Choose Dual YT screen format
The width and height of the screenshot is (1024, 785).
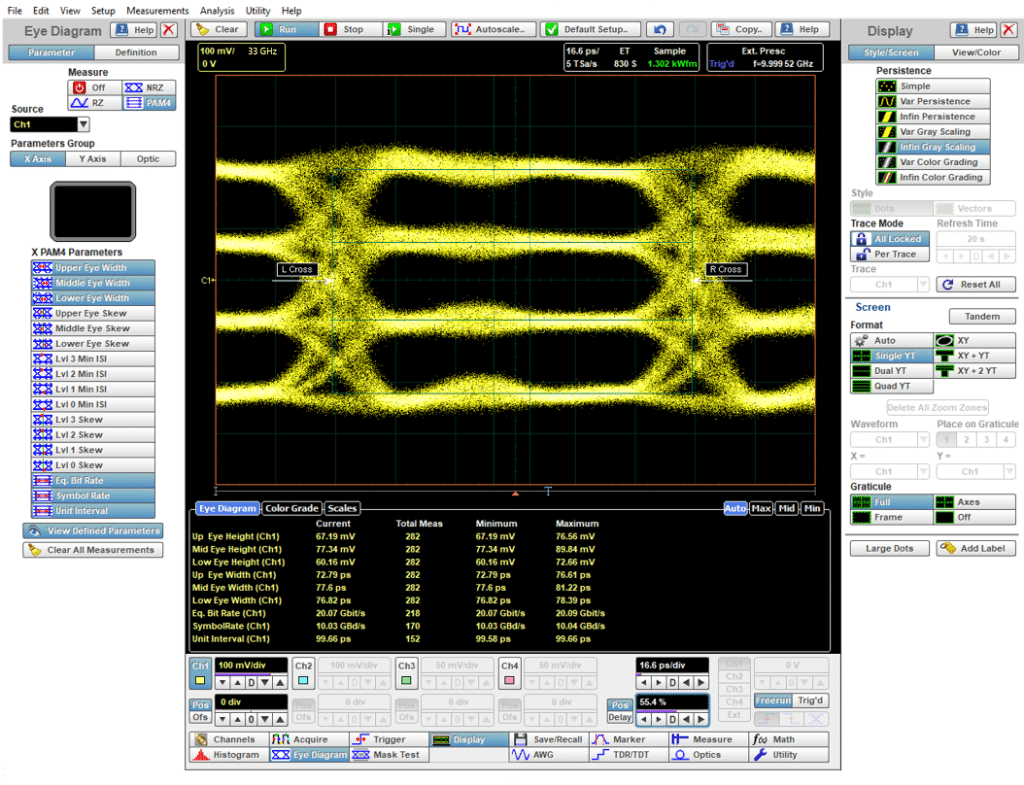(890, 371)
